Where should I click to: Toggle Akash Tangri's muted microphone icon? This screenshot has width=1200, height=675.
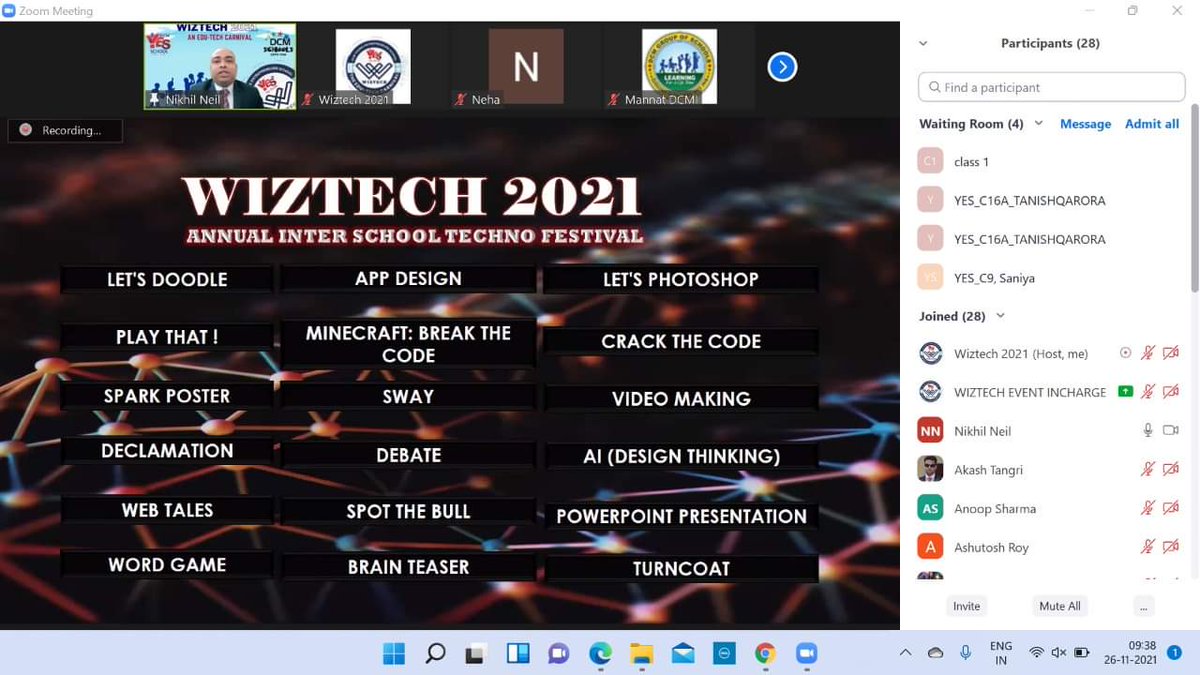coord(1148,469)
